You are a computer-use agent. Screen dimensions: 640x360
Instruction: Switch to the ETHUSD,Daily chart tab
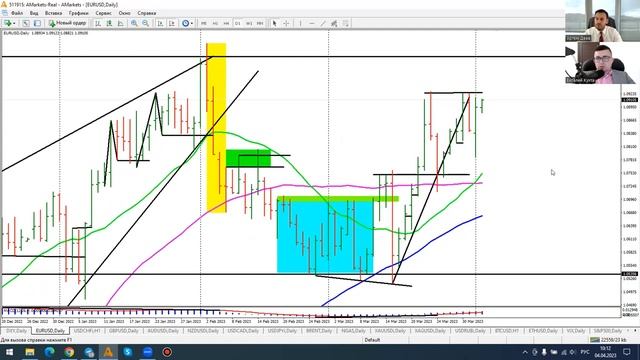(543, 331)
